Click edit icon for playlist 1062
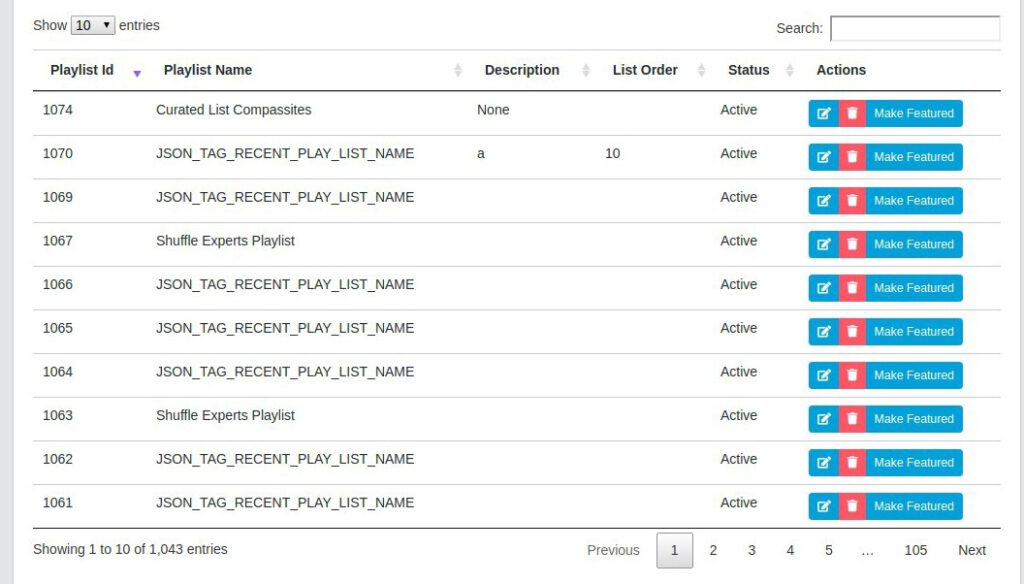1024x584 pixels. point(824,462)
